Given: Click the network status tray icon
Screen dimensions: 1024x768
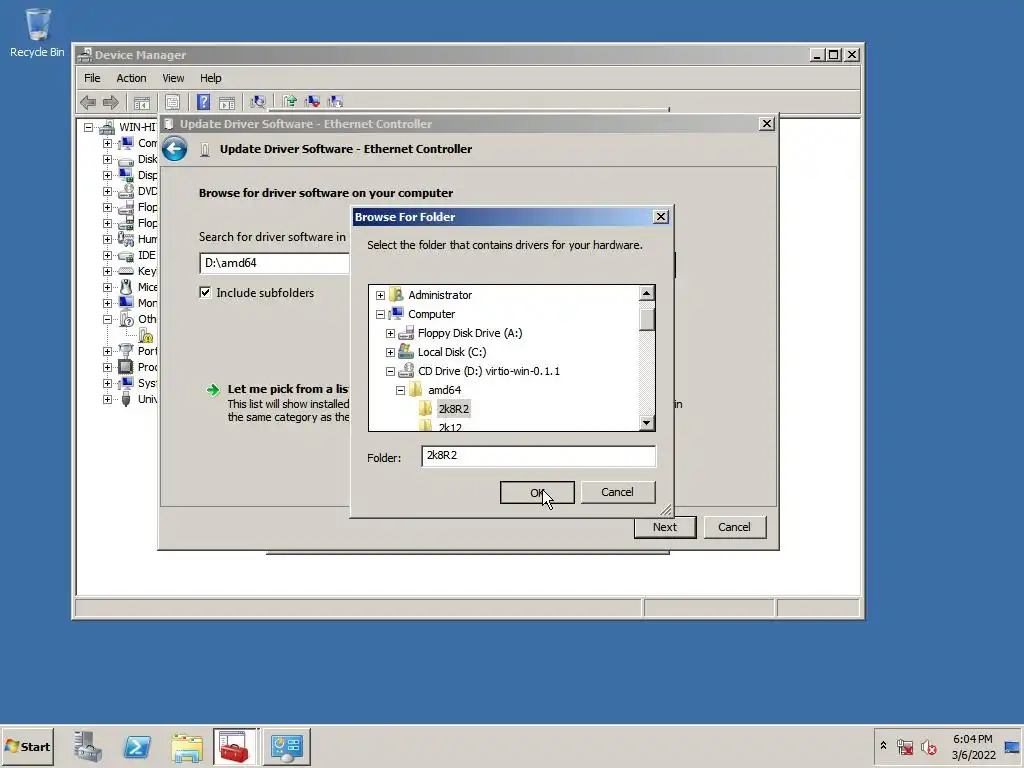Looking at the screenshot, I should point(905,746).
